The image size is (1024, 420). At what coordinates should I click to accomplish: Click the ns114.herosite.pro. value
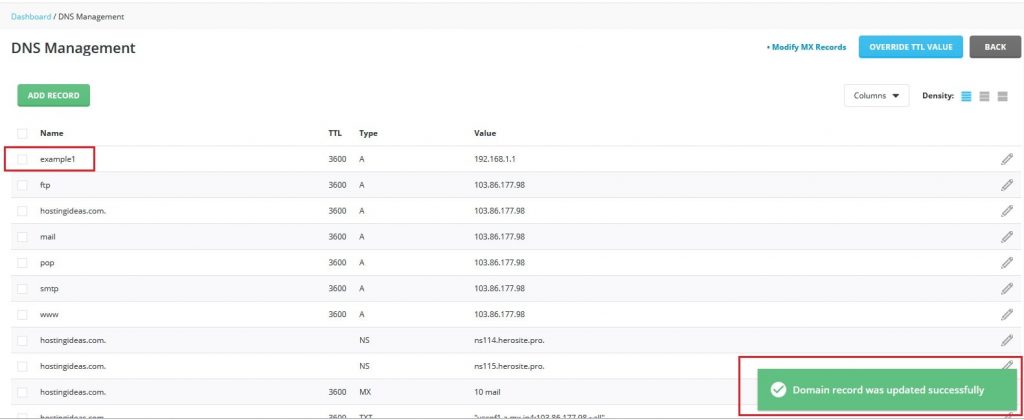[x=509, y=340]
